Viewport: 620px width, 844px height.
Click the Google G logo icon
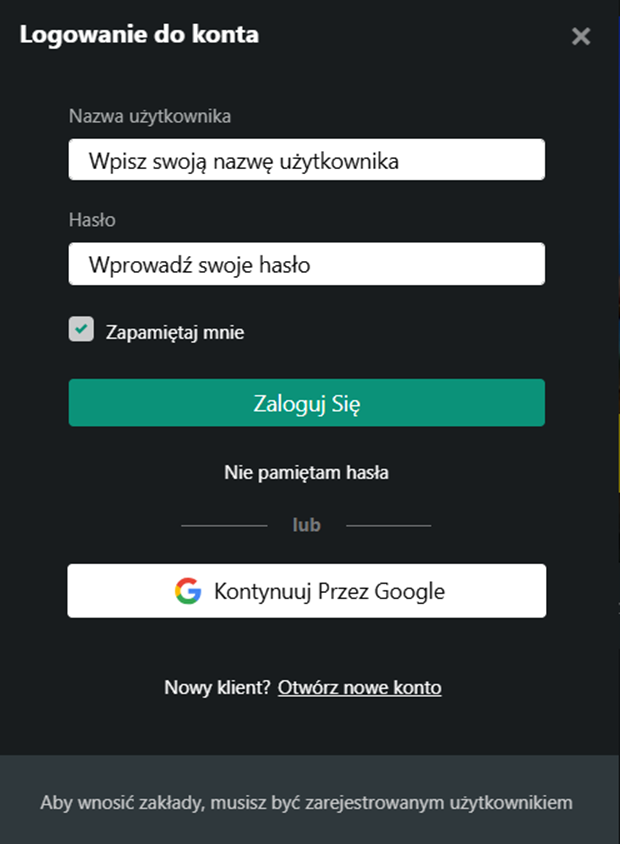[x=187, y=591]
